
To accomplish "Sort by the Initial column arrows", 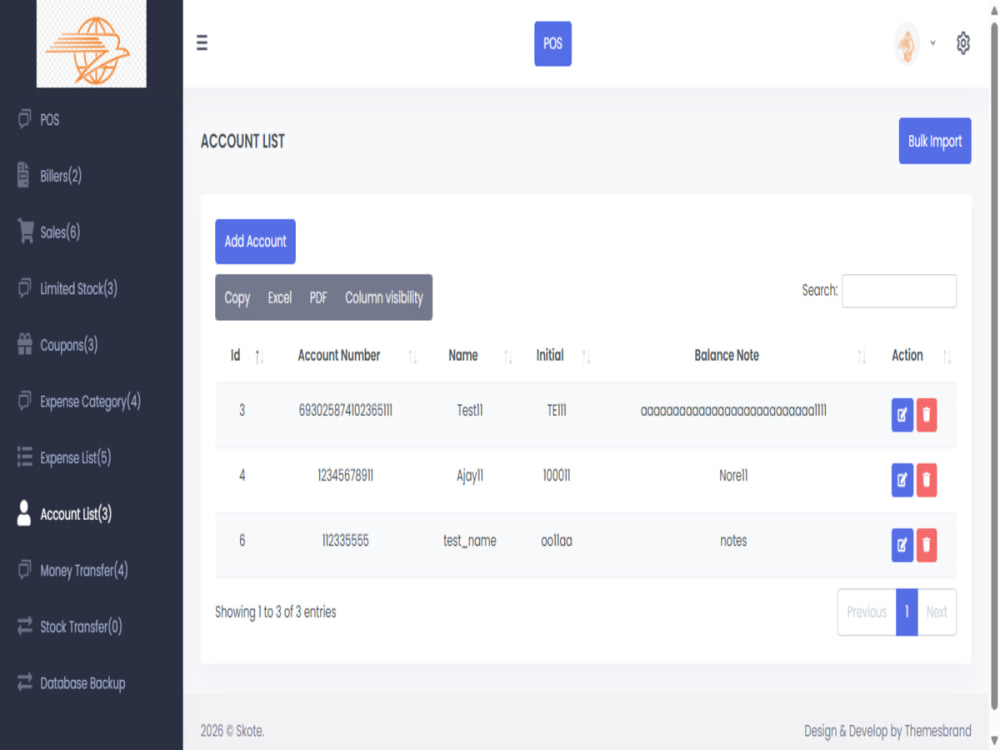I will 586,357.
